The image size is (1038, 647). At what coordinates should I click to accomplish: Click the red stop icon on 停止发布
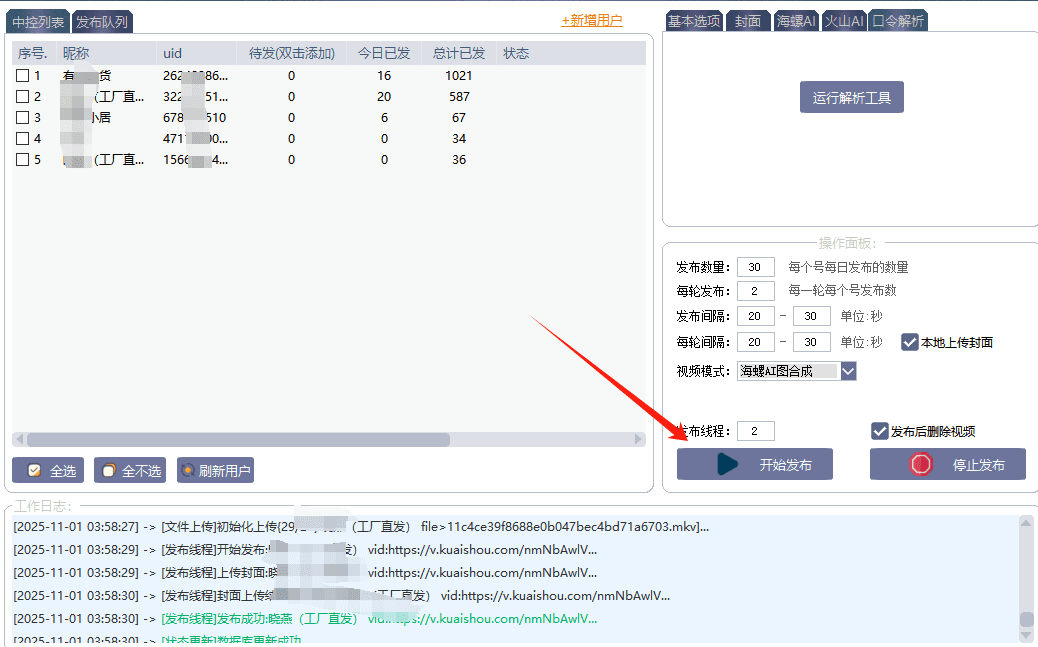[x=921, y=465]
